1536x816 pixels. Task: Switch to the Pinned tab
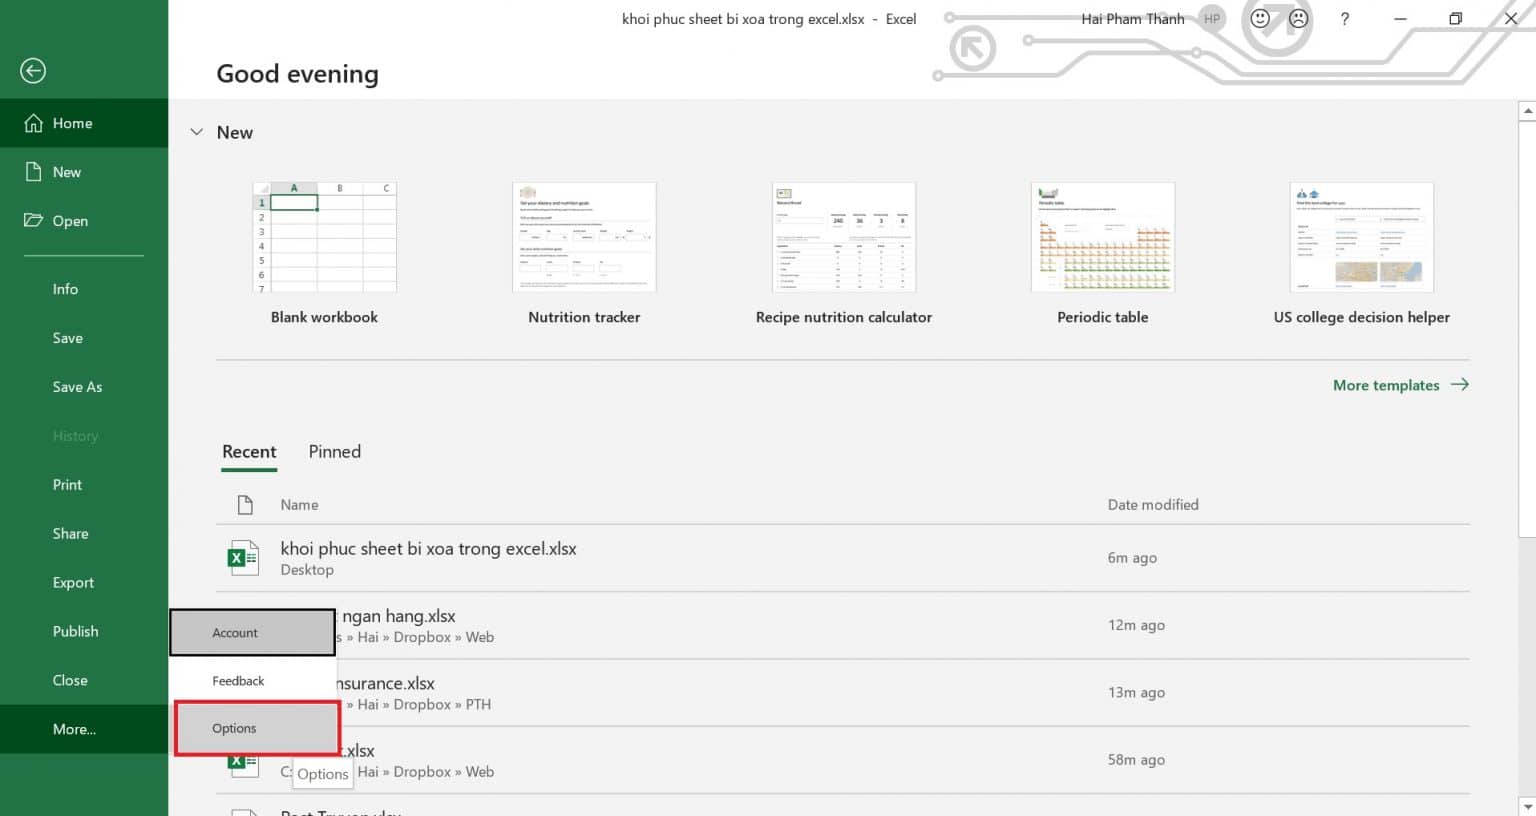334,452
